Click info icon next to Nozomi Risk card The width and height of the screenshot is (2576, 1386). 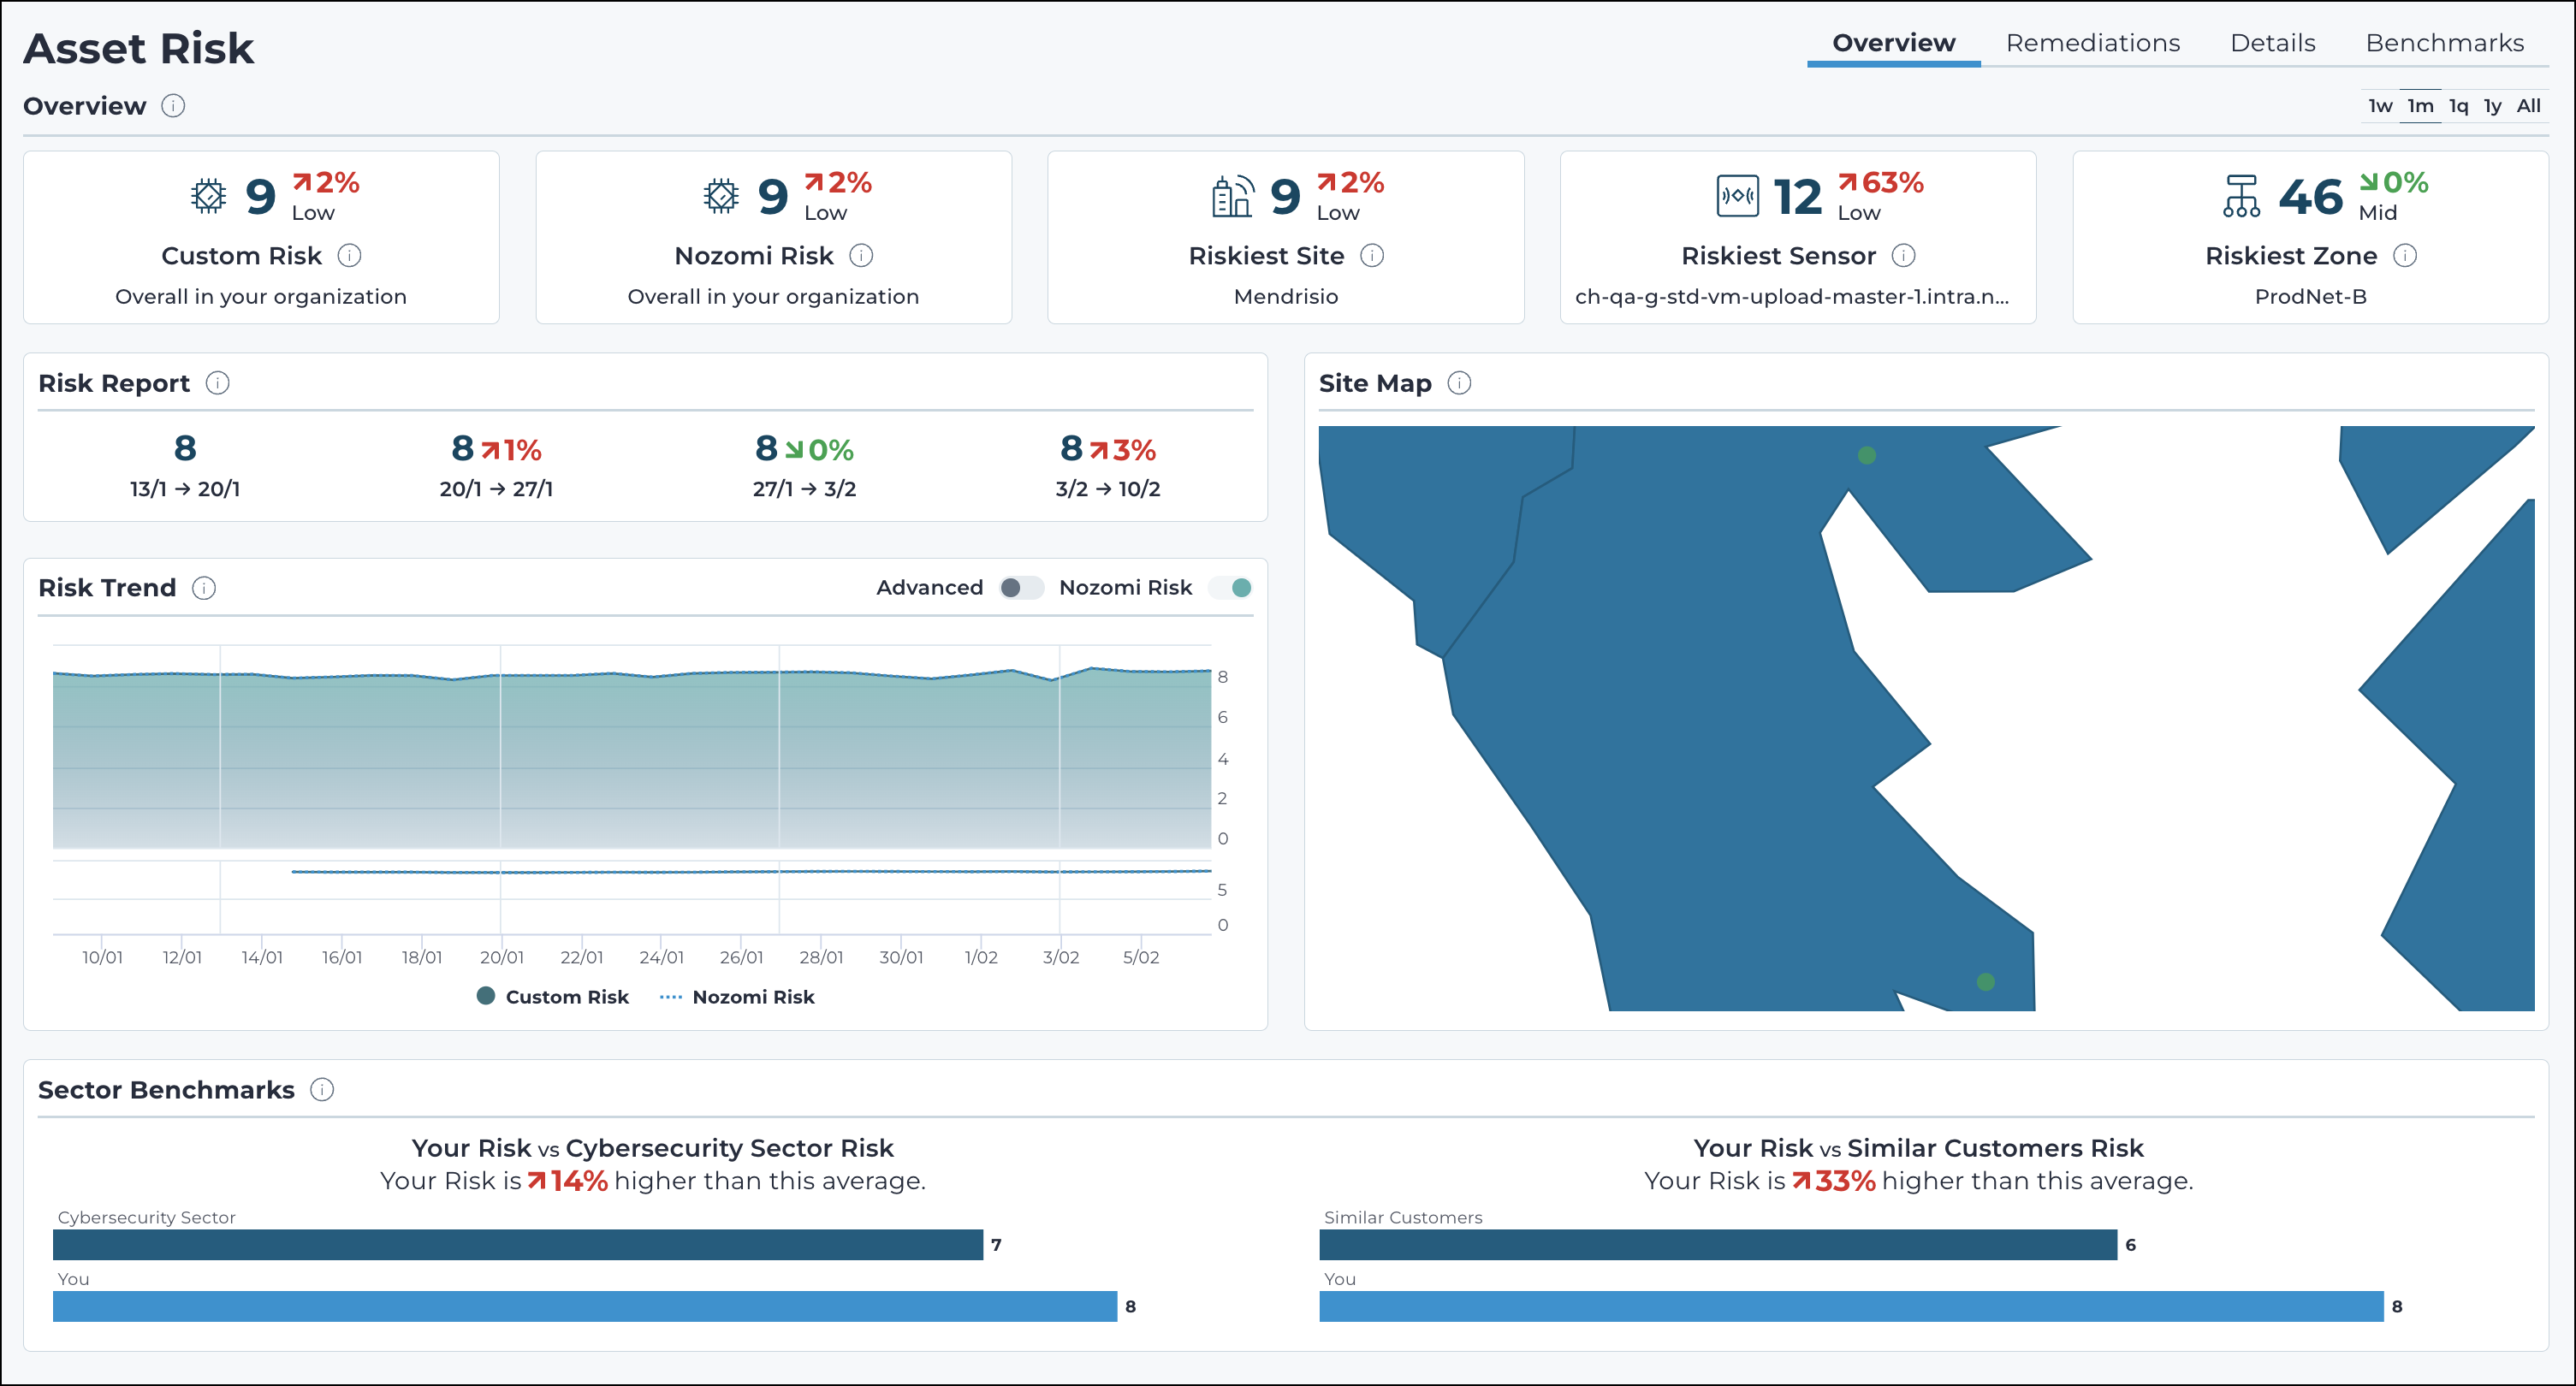[861, 256]
